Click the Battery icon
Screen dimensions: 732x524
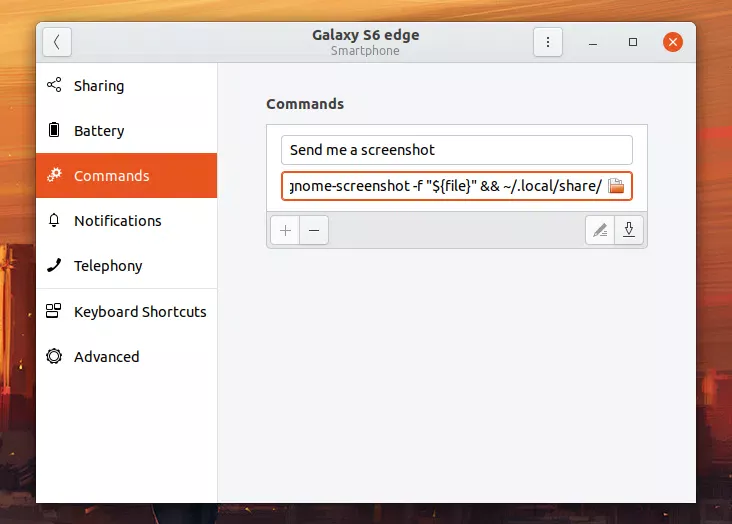coord(54,130)
